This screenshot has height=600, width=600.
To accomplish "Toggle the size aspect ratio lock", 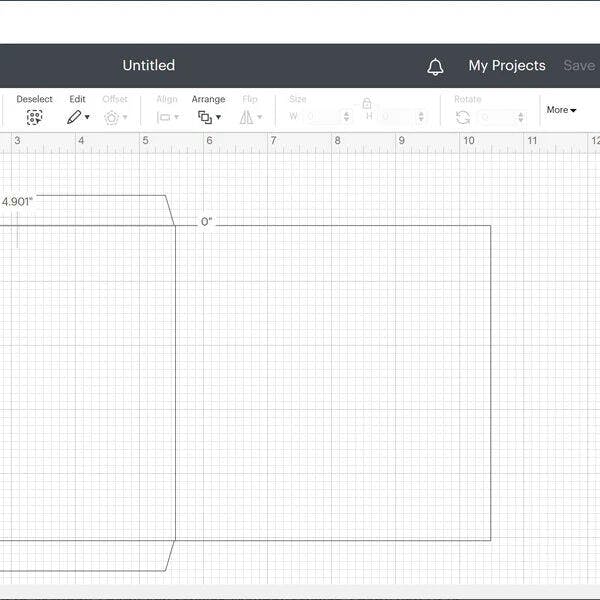I will 367,103.
